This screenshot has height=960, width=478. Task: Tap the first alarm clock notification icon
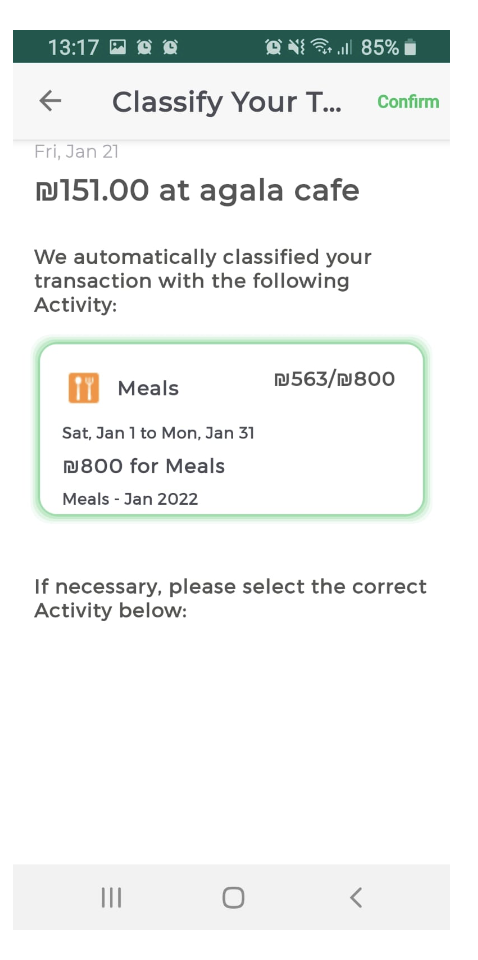click(x=144, y=47)
